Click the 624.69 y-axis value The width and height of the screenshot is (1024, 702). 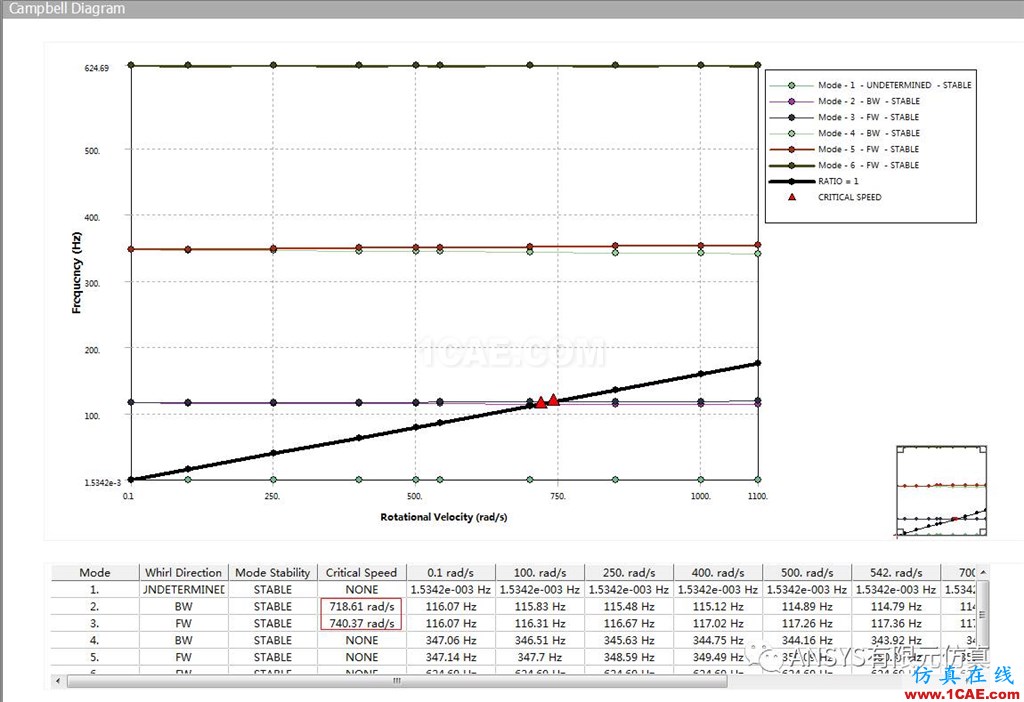coord(97,68)
